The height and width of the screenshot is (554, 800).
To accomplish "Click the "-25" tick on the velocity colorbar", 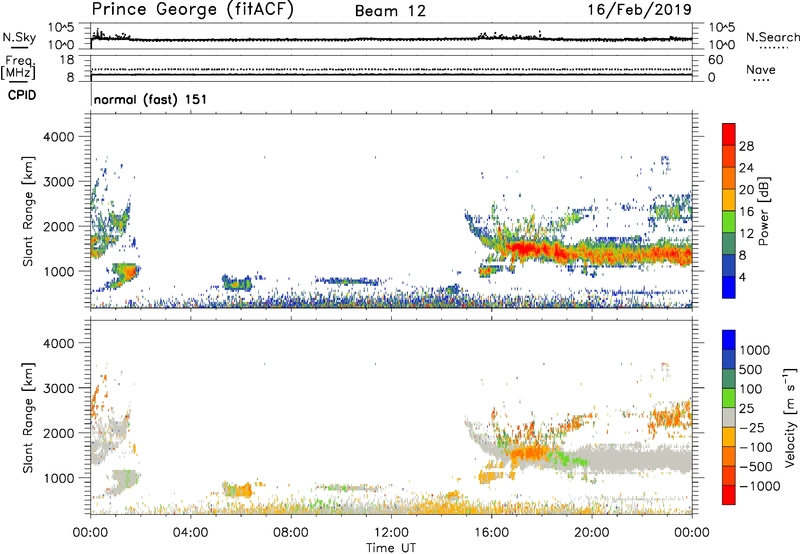I will [751, 428].
